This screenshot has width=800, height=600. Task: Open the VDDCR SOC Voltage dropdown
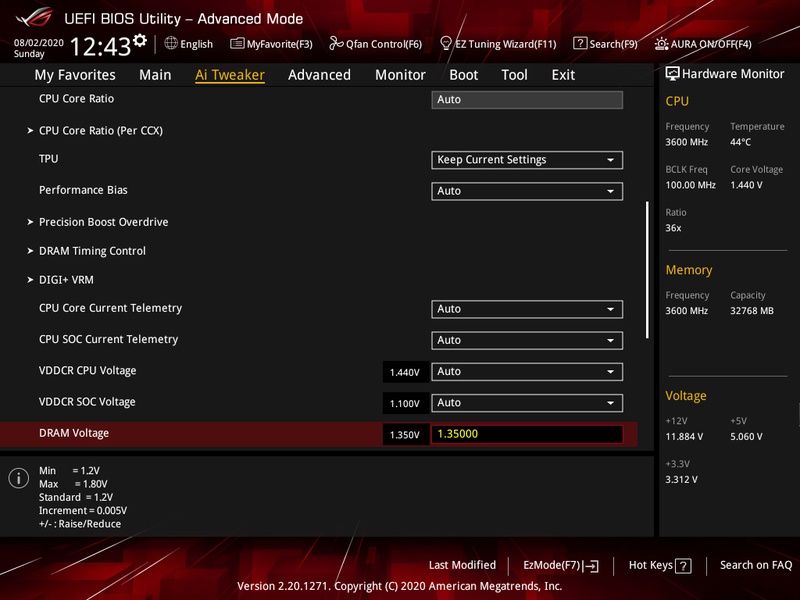pyautogui.click(x=527, y=403)
